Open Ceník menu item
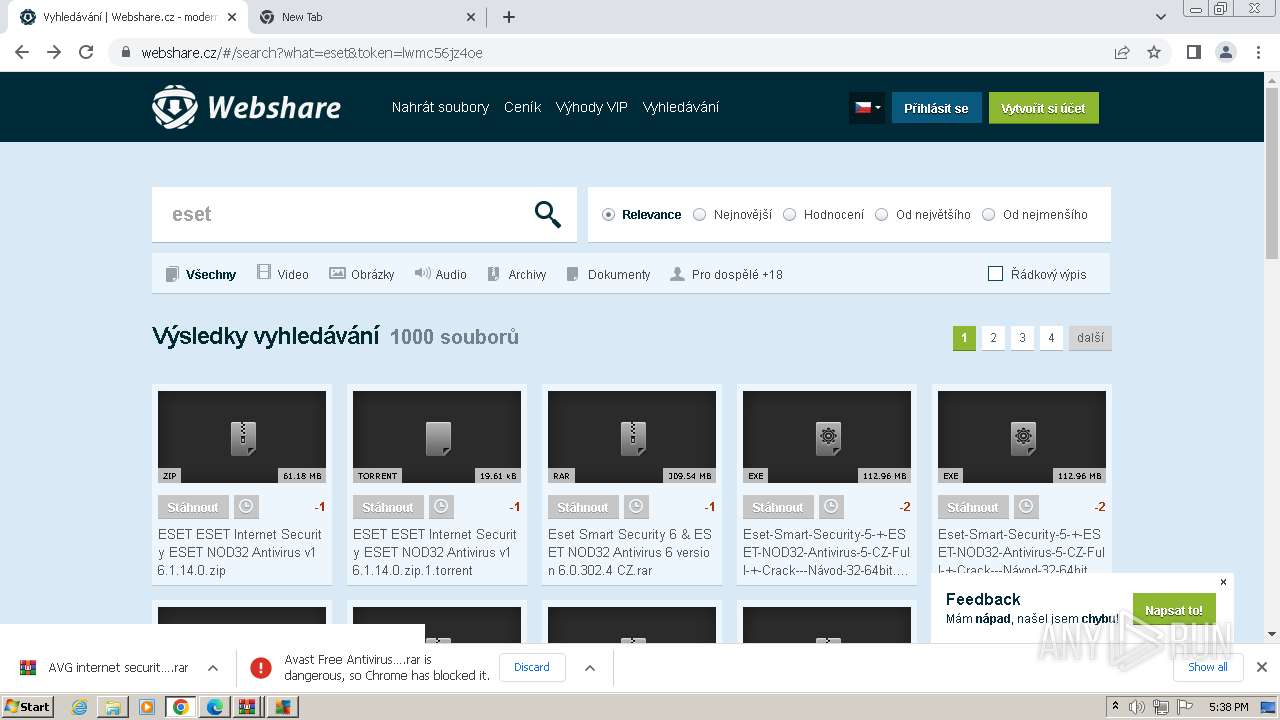The image size is (1280, 720). coord(522,107)
